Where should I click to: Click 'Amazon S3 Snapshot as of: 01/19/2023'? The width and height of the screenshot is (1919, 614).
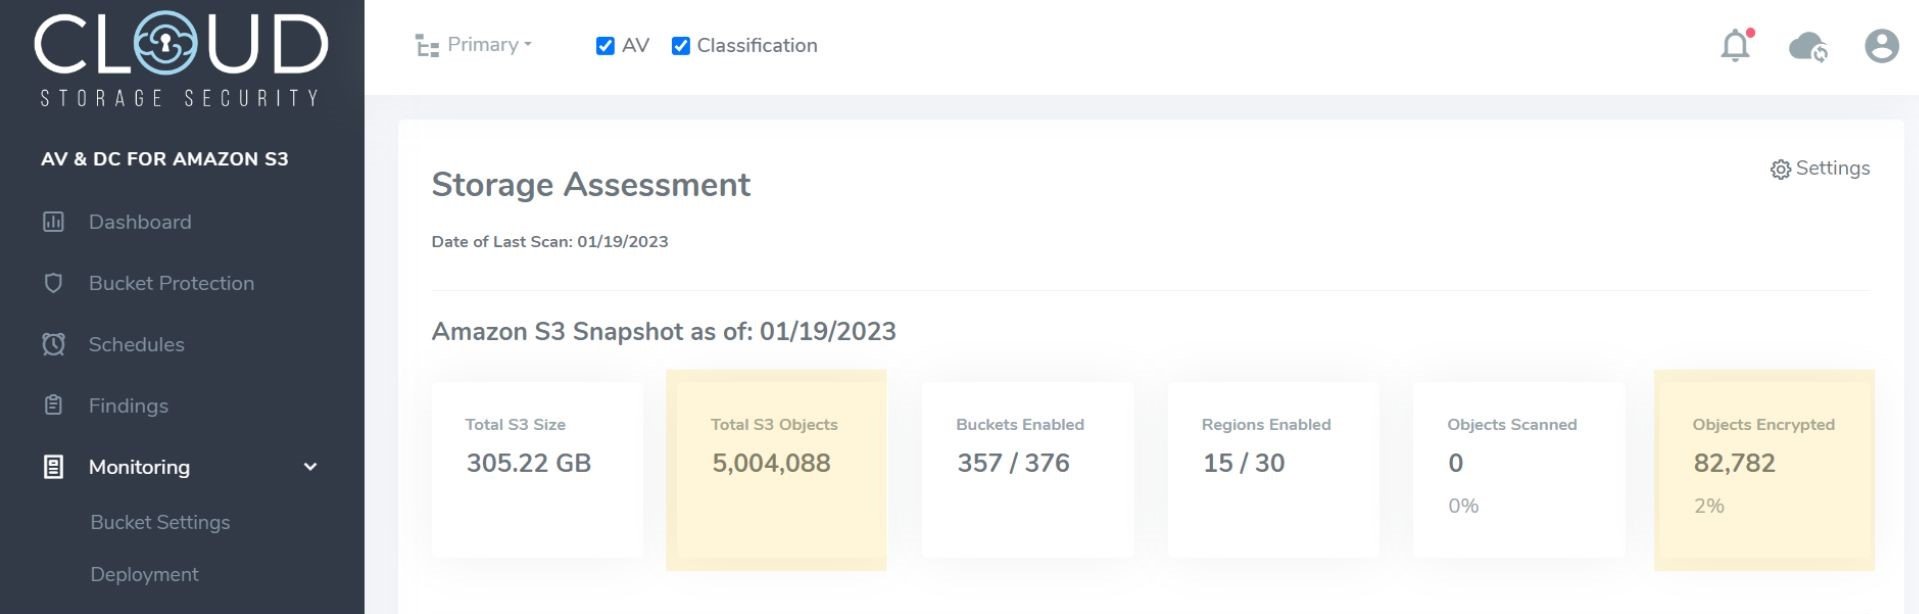point(664,331)
